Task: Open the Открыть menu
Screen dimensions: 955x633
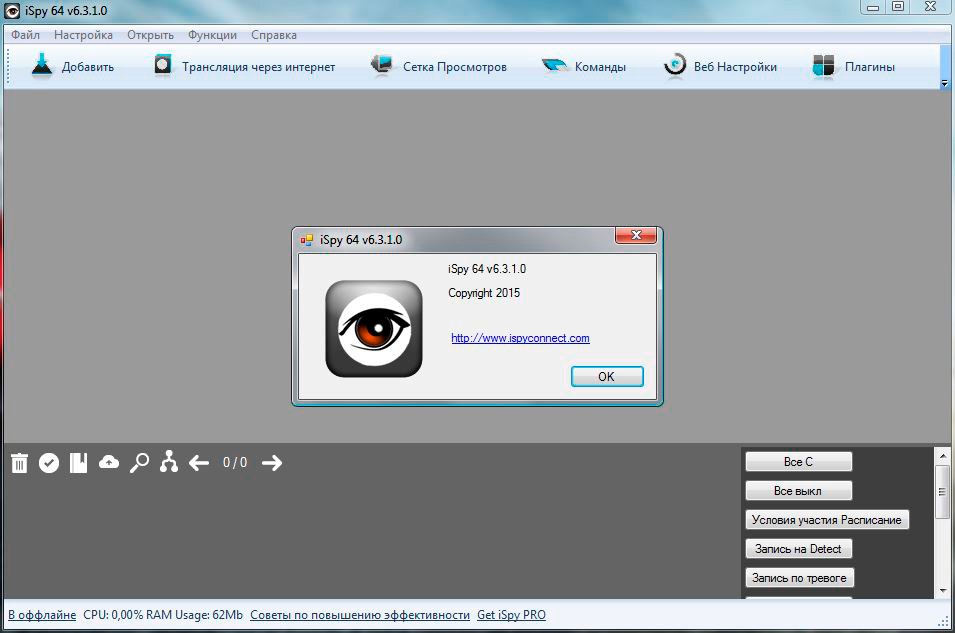Action: (150, 35)
